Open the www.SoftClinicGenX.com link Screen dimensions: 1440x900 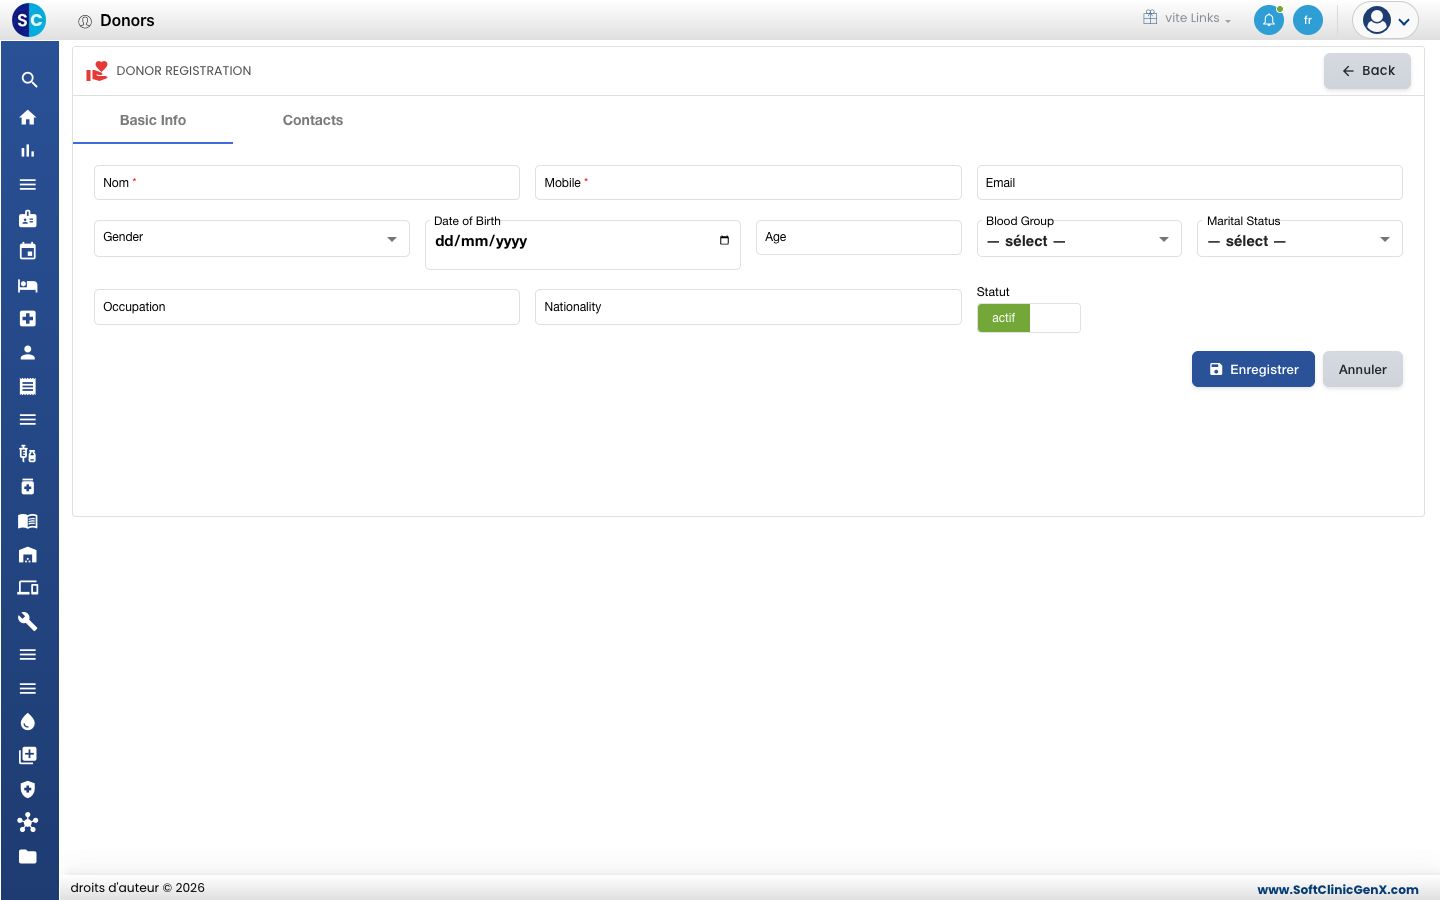[x=1338, y=889]
